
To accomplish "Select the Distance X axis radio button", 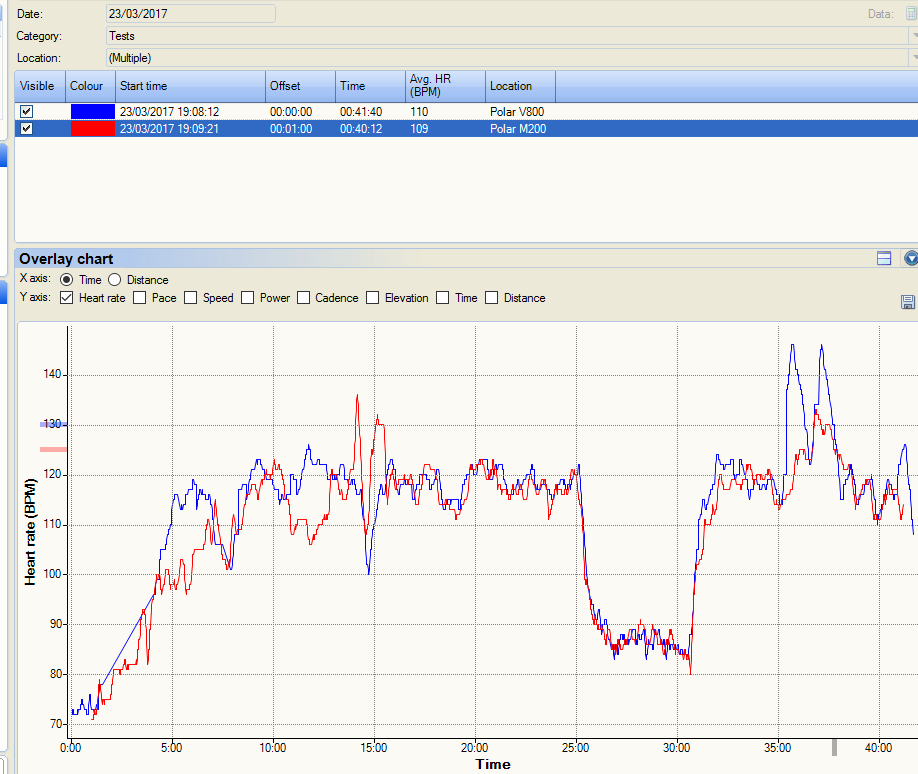I will (114, 280).
